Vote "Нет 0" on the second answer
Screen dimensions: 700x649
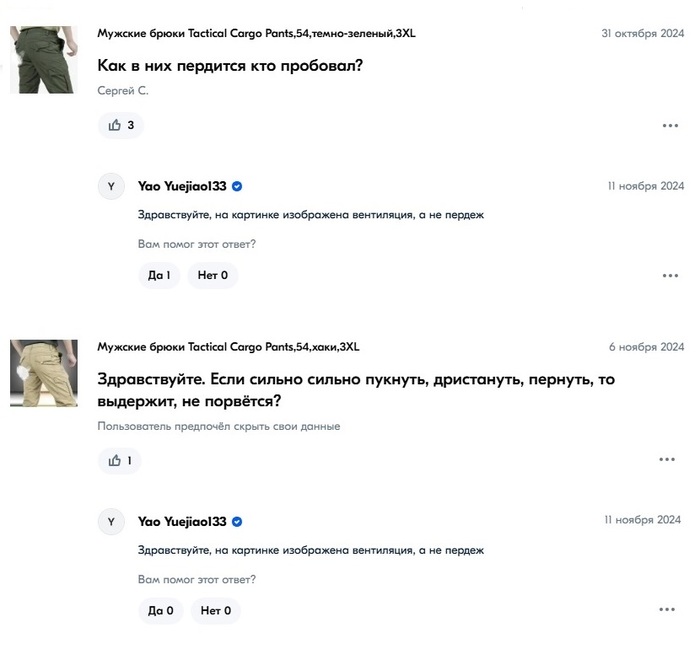[215, 610]
